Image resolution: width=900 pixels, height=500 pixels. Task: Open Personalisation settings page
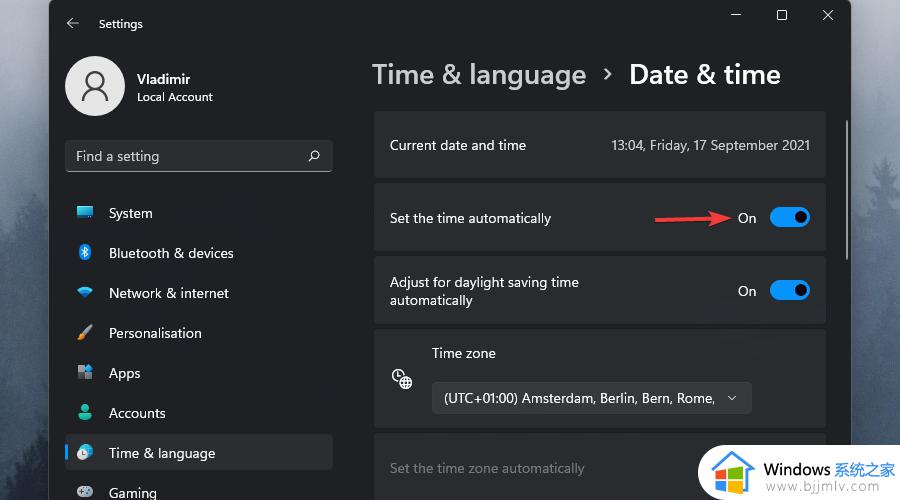point(199,333)
